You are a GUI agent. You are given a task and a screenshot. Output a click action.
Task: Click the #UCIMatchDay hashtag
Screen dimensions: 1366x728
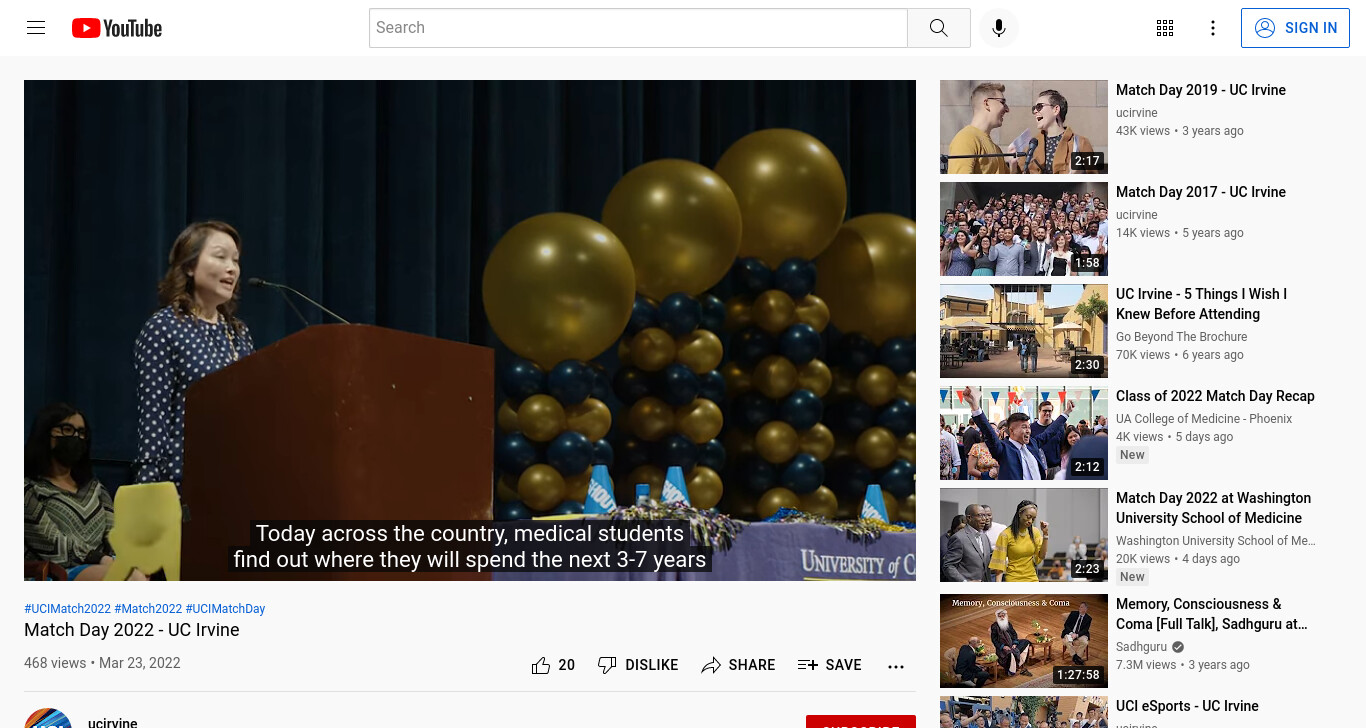tap(225, 609)
